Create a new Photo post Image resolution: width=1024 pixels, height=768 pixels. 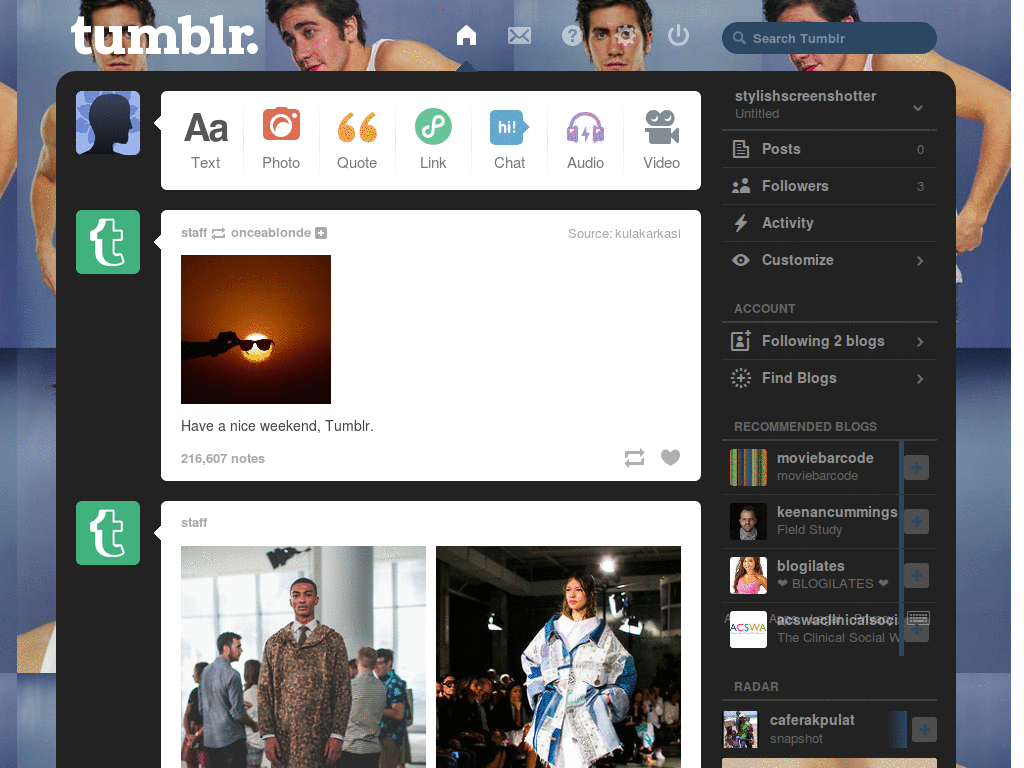[281, 140]
